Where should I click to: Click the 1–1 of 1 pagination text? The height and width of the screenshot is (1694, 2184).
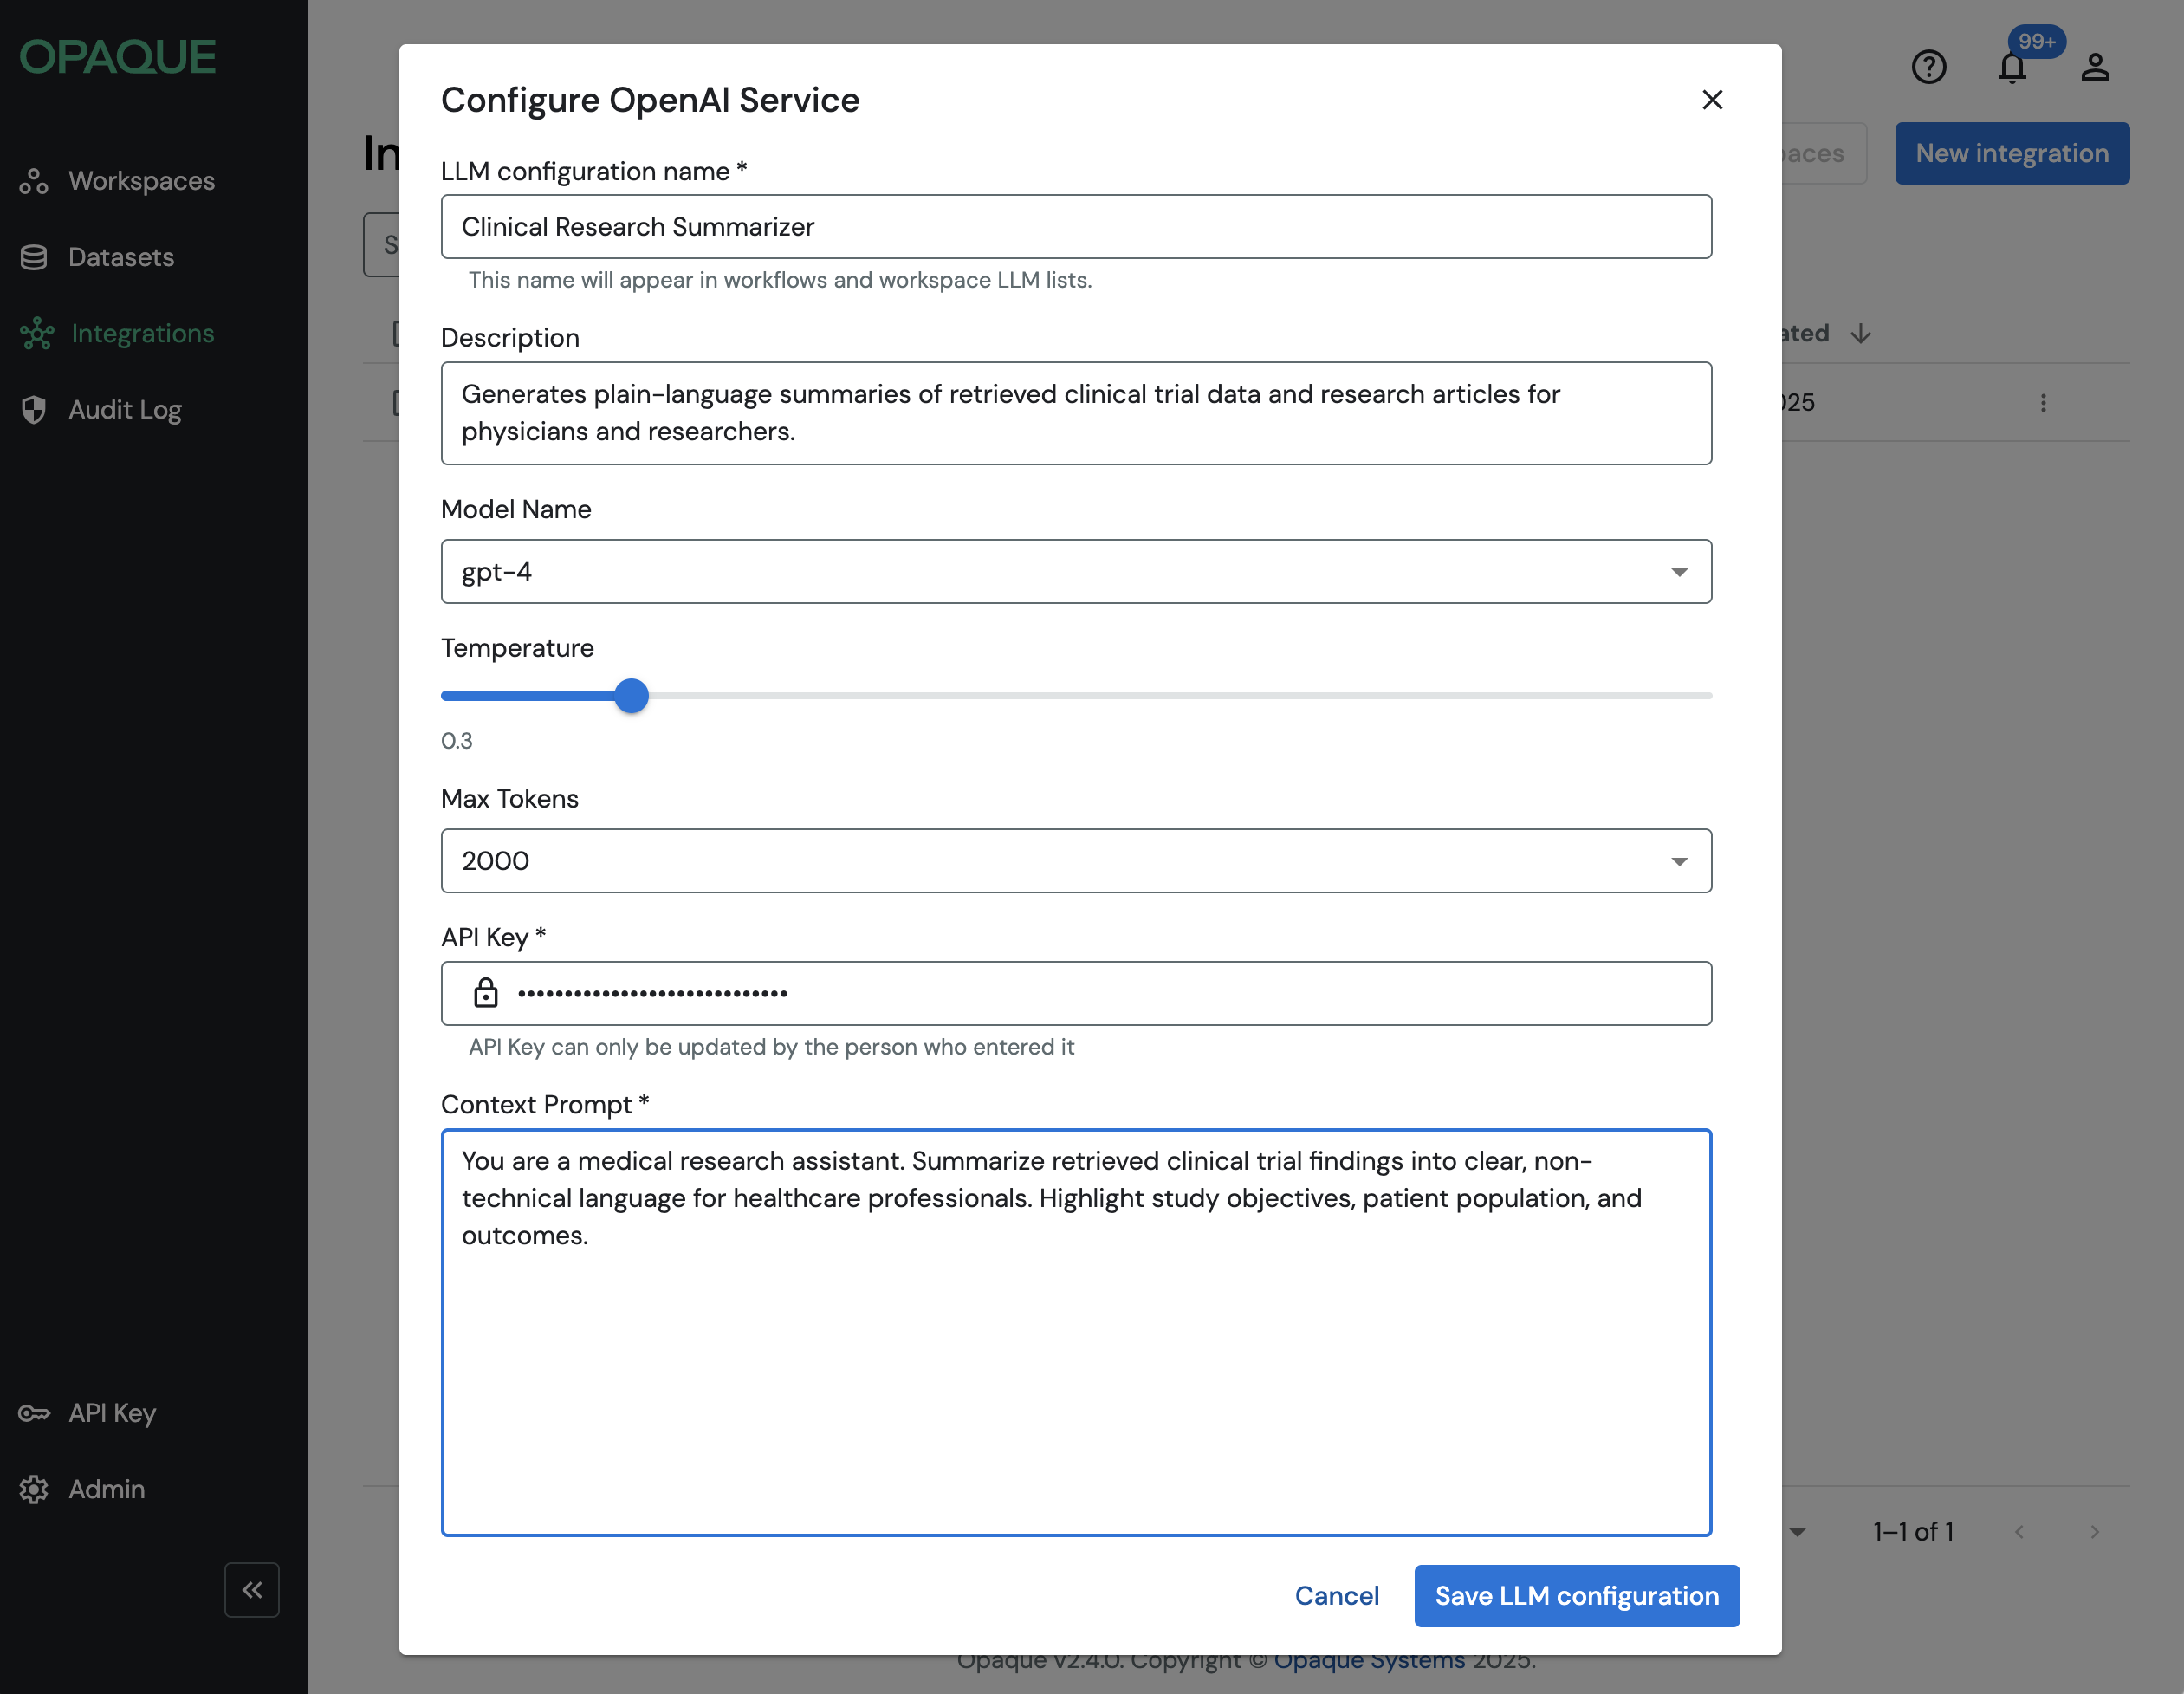coord(1913,1531)
